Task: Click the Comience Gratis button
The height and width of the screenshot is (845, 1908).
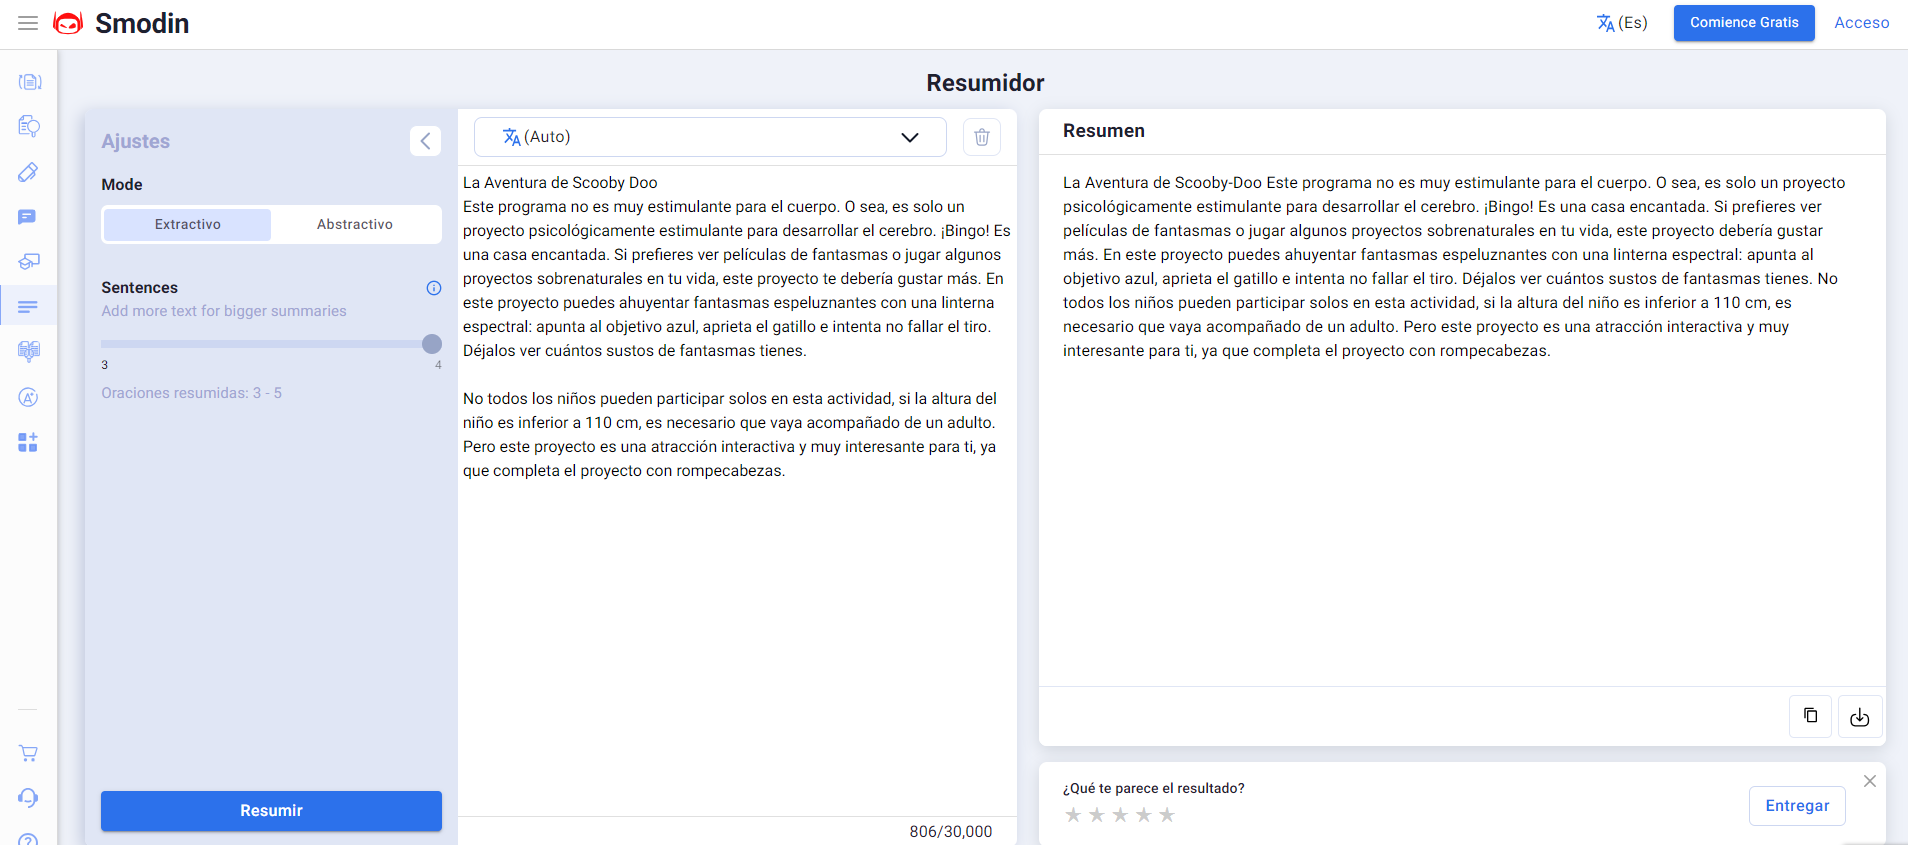Action: [x=1744, y=23]
